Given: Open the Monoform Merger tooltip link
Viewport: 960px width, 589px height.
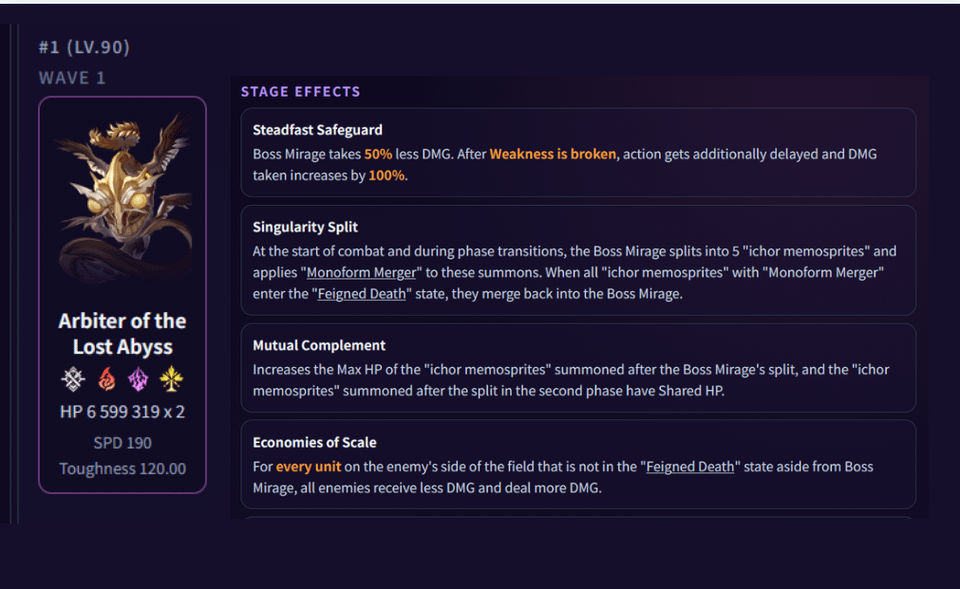Looking at the screenshot, I should click(361, 272).
